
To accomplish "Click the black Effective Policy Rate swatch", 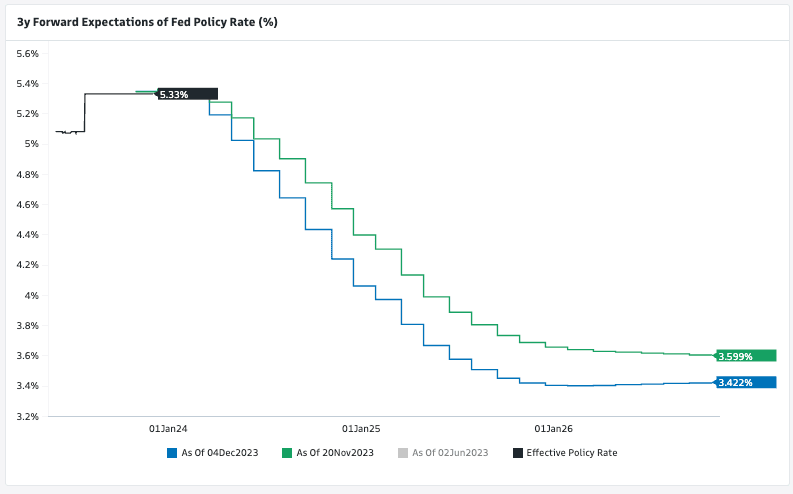I will (x=517, y=453).
